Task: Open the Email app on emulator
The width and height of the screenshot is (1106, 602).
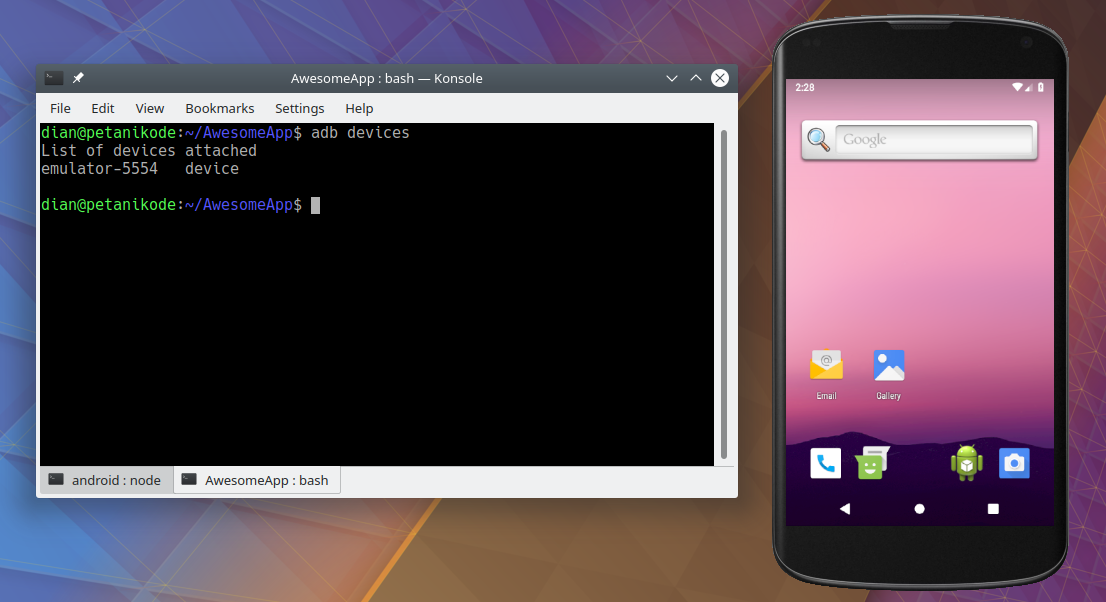Action: click(x=826, y=374)
